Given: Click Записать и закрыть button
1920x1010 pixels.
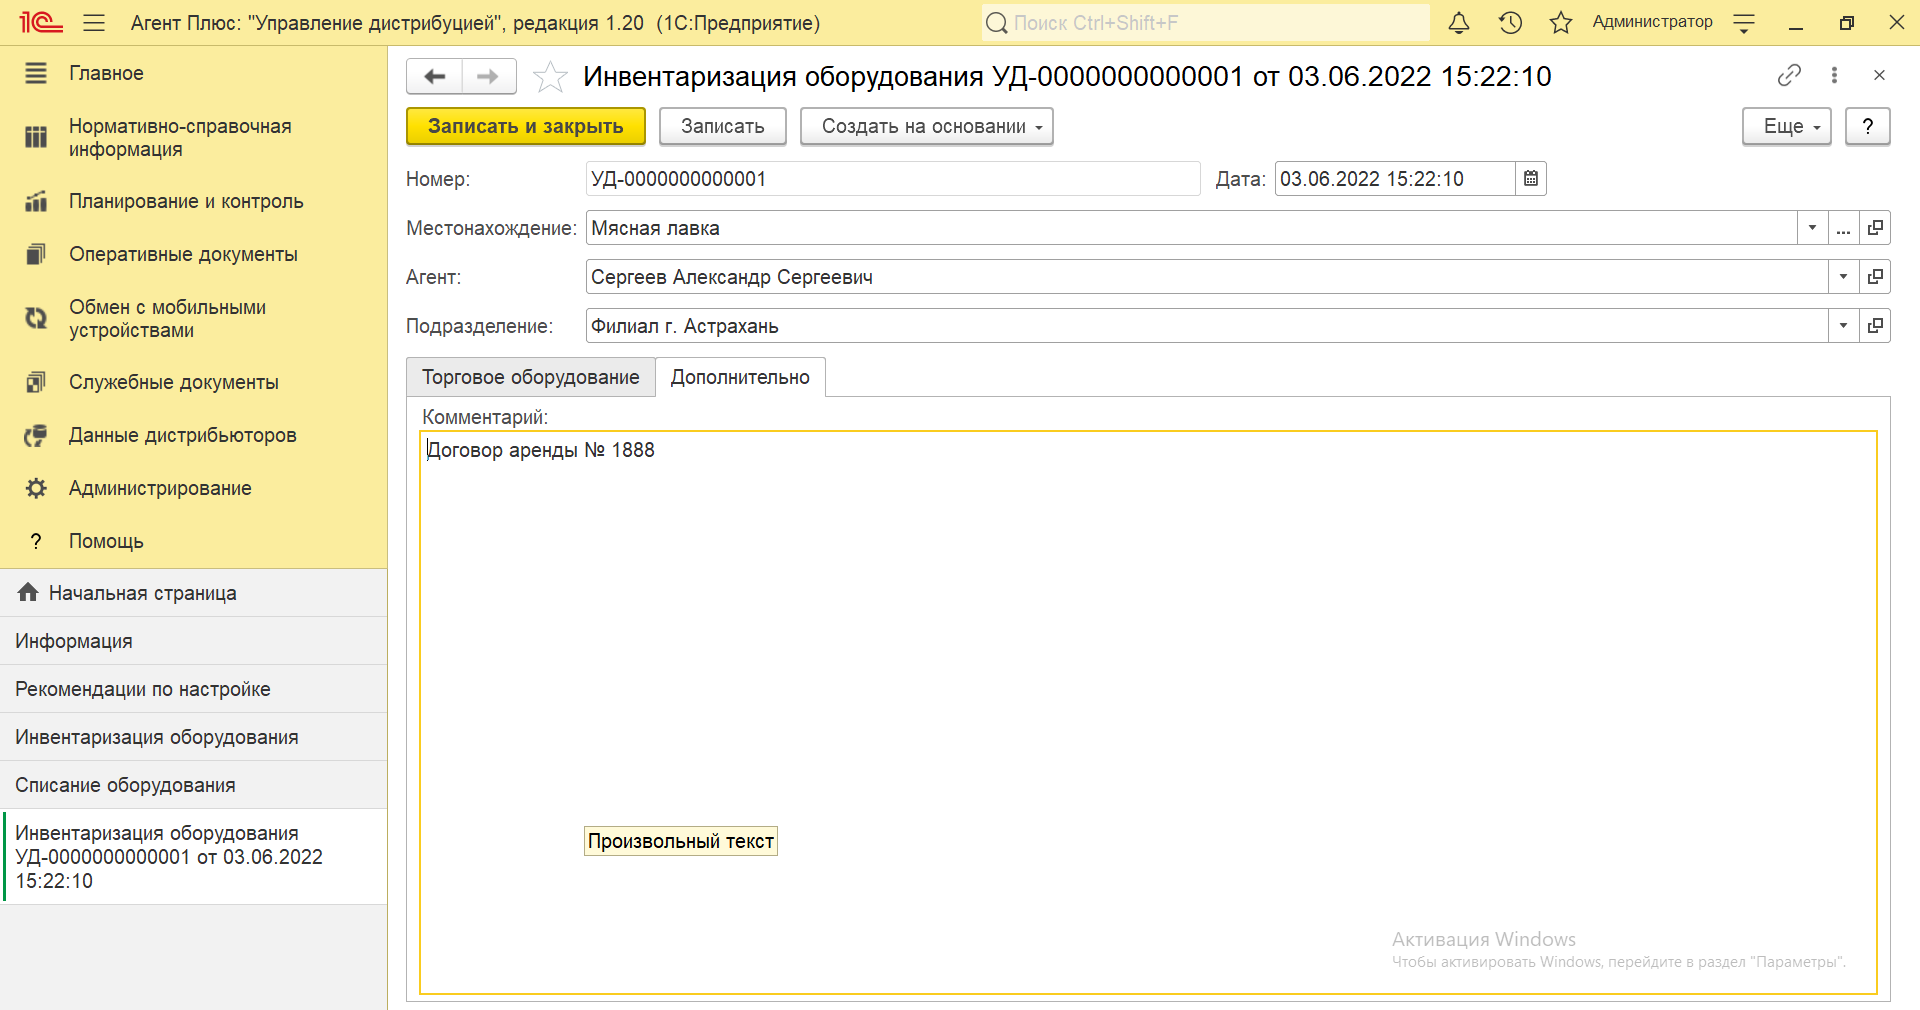Looking at the screenshot, I should tap(525, 127).
